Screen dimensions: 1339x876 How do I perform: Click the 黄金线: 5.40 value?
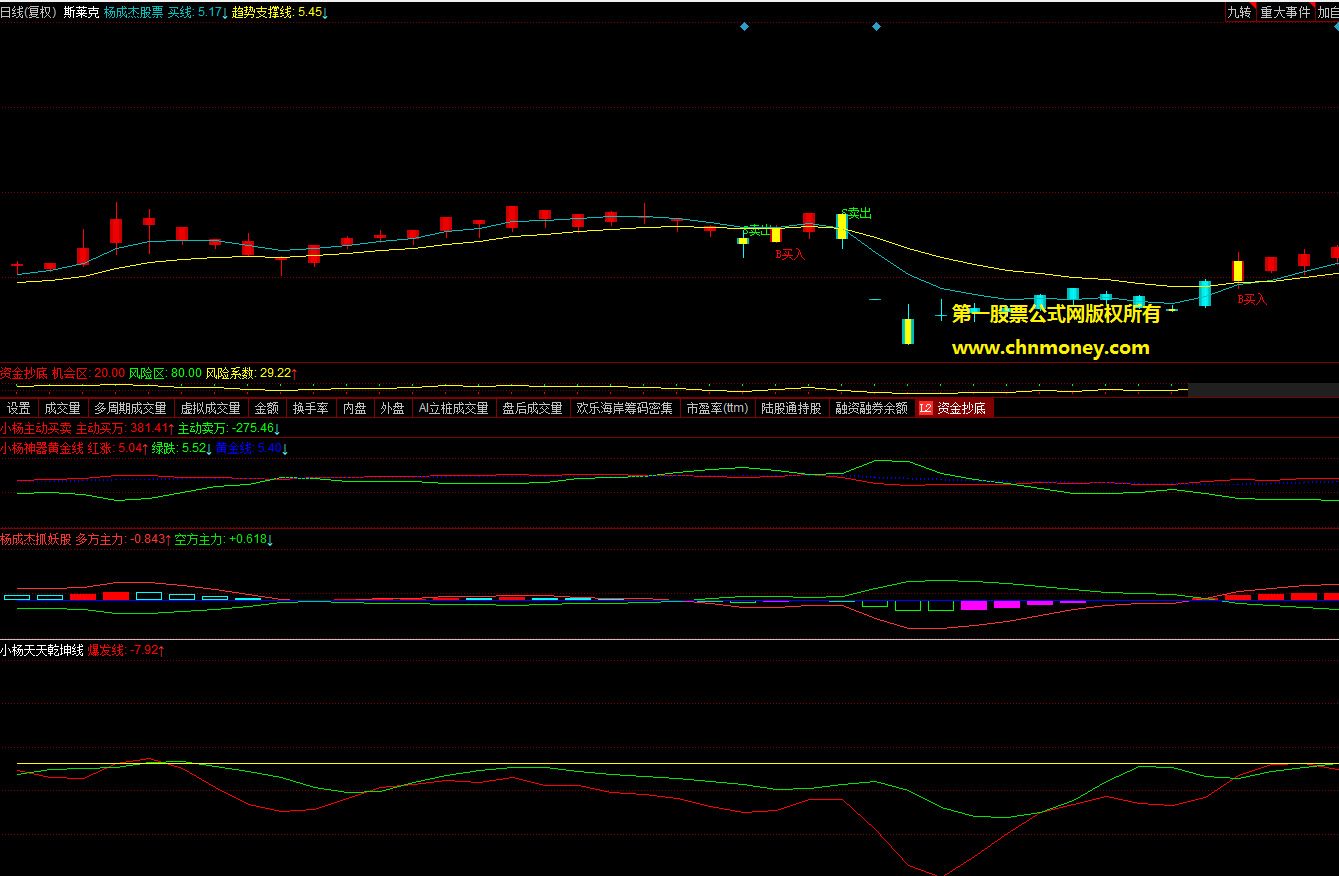[x=252, y=448]
